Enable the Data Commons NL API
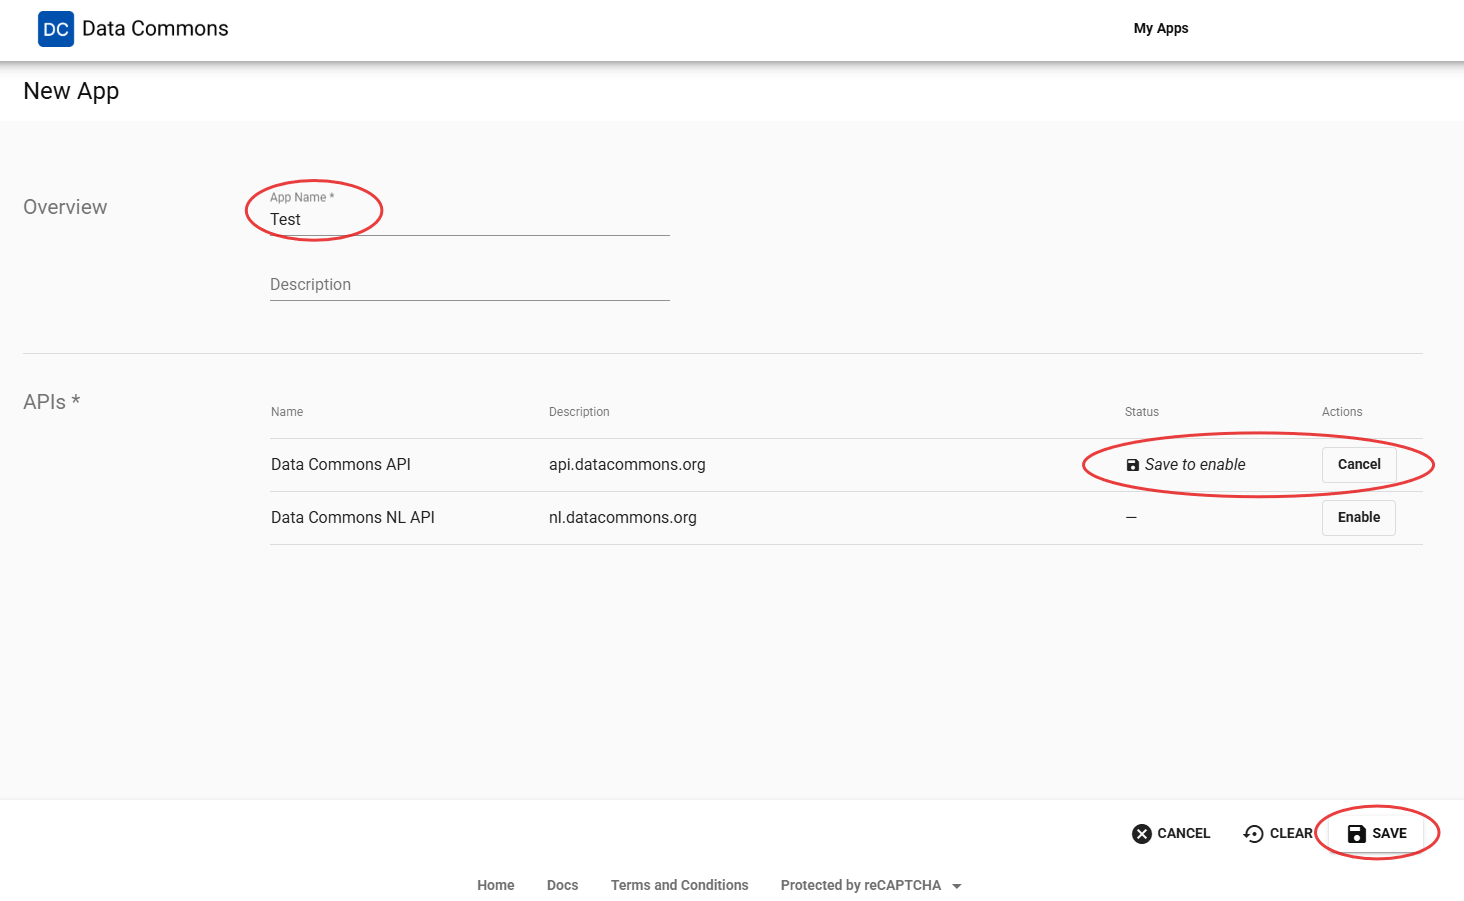Screen dimensions: 1464x901 [1358, 518]
